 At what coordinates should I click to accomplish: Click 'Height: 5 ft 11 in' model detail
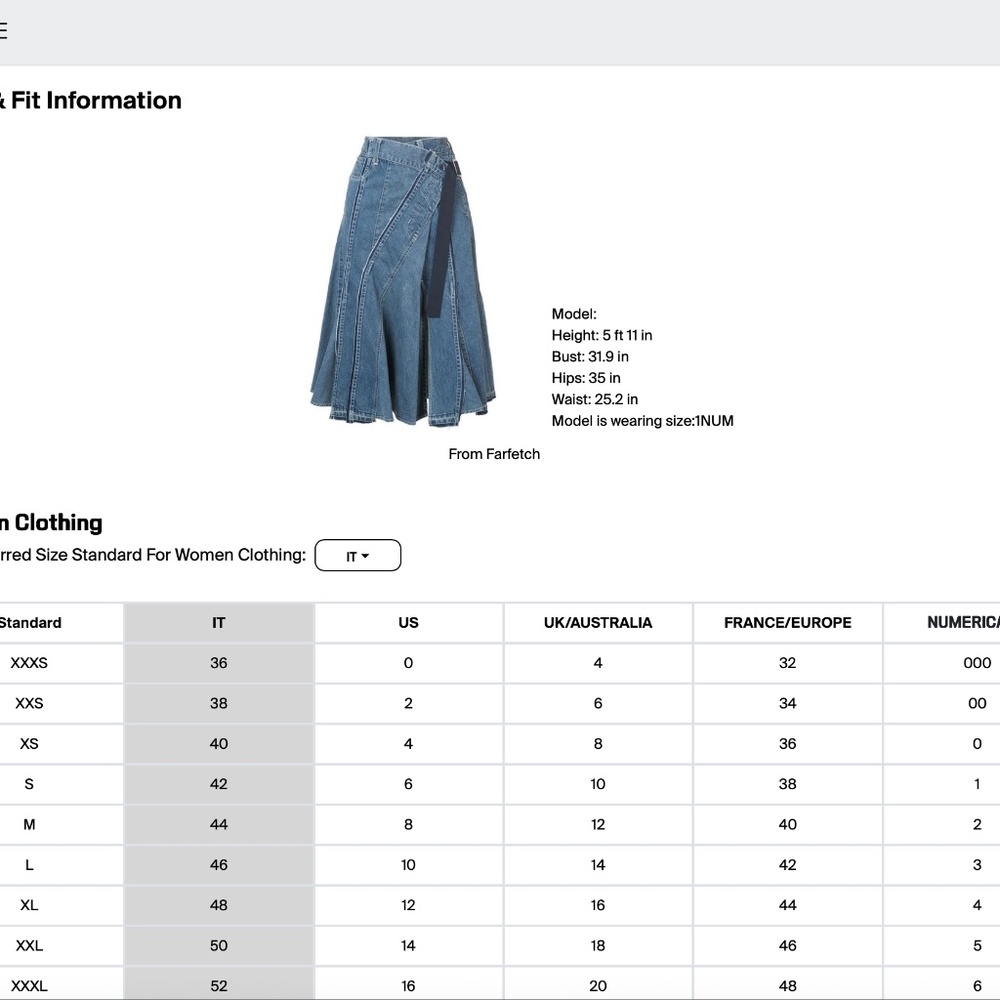point(602,335)
